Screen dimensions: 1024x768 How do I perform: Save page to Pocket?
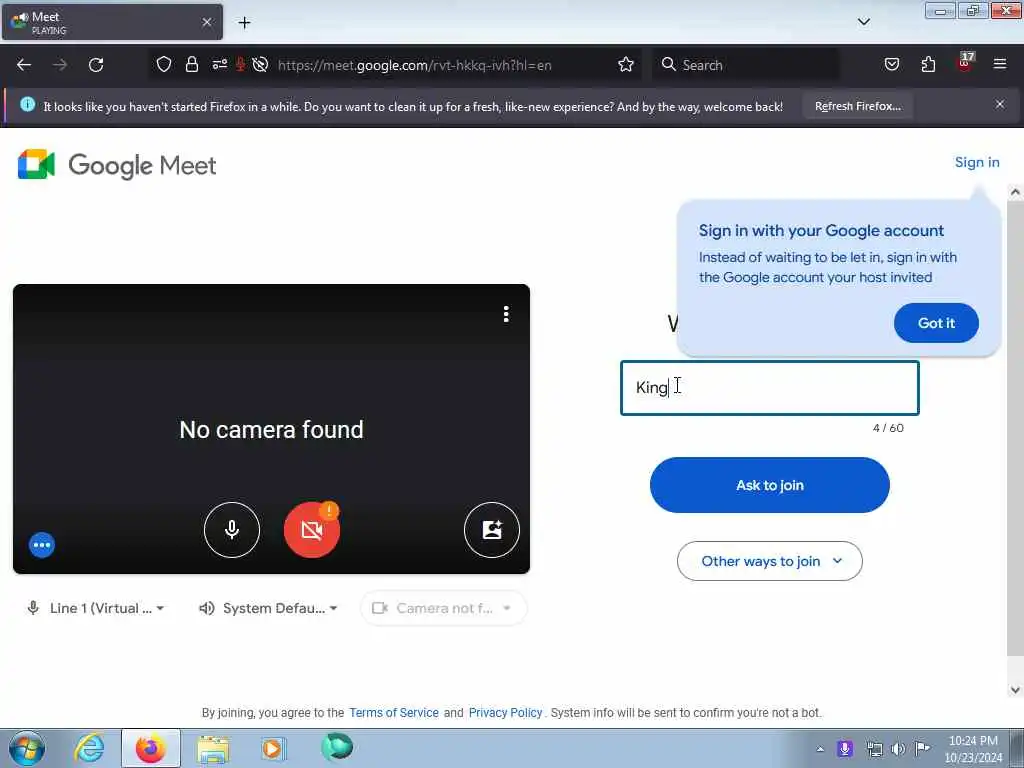(x=891, y=65)
